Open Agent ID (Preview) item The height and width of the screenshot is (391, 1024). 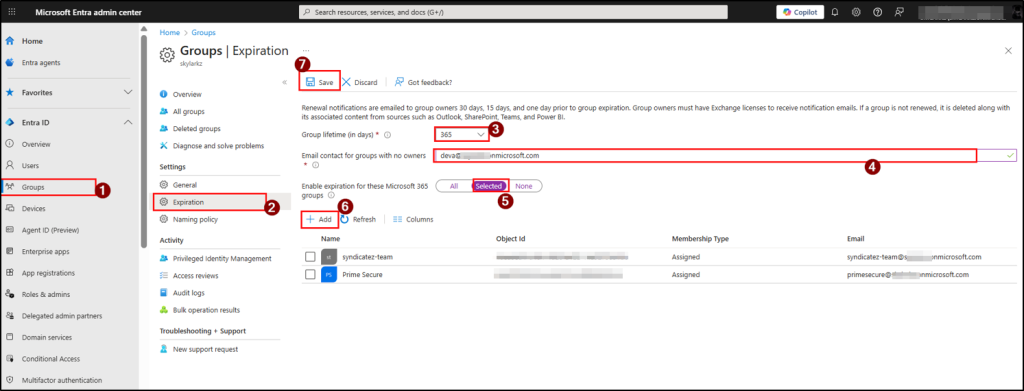(x=50, y=230)
